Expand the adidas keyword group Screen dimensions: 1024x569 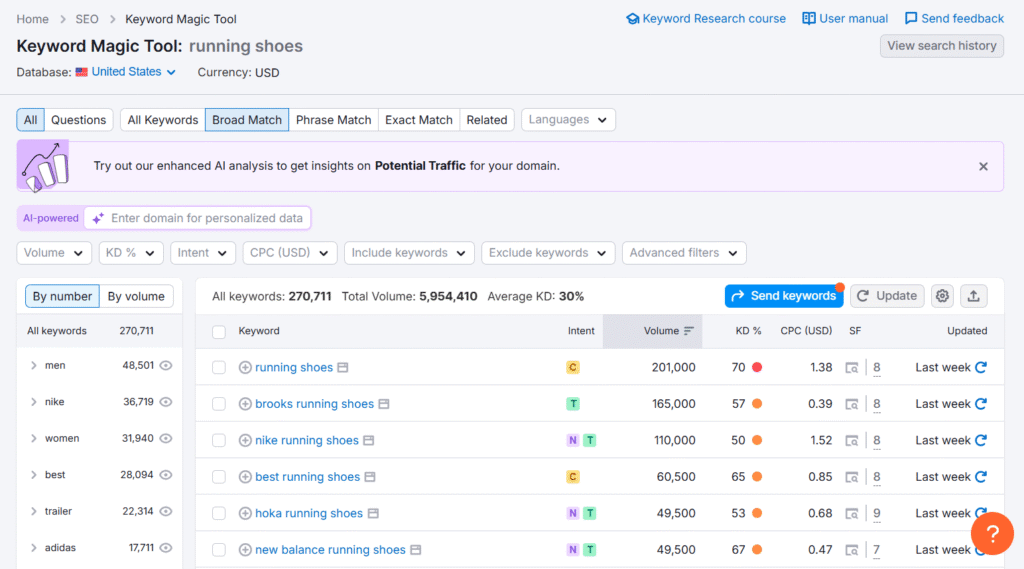pyautogui.click(x=33, y=548)
